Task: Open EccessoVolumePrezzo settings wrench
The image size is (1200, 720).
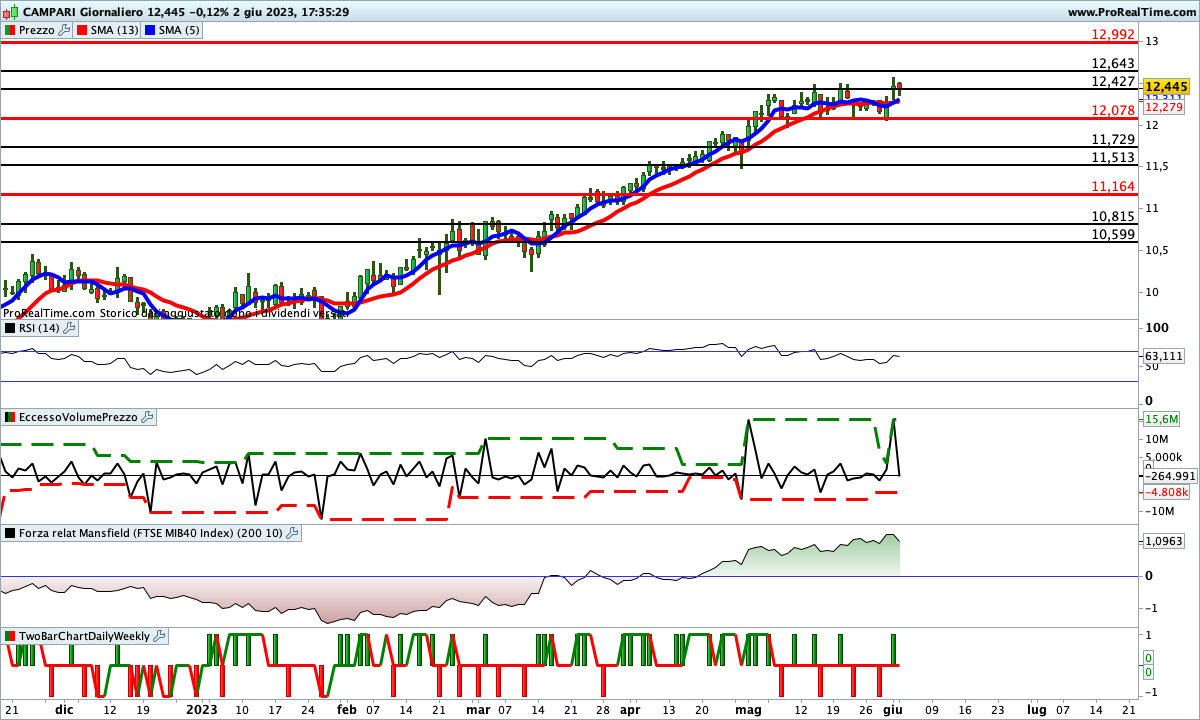Action: click(x=148, y=417)
